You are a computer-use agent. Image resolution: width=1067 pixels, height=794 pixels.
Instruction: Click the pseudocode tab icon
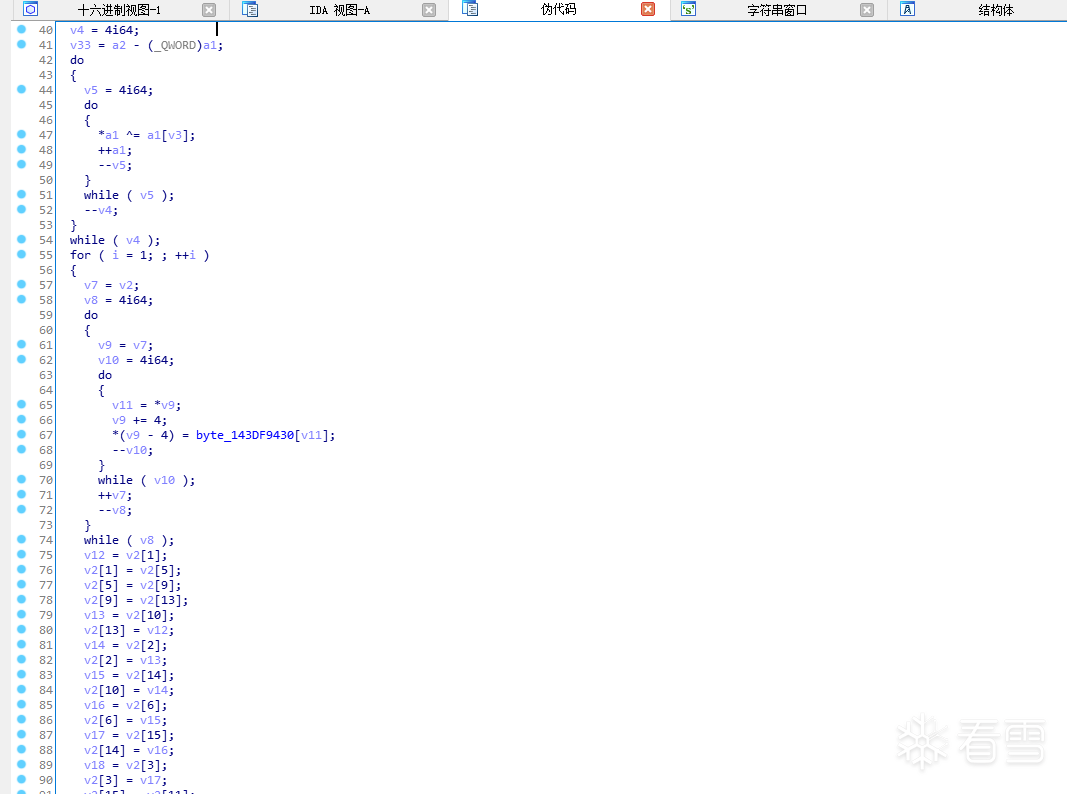click(470, 9)
